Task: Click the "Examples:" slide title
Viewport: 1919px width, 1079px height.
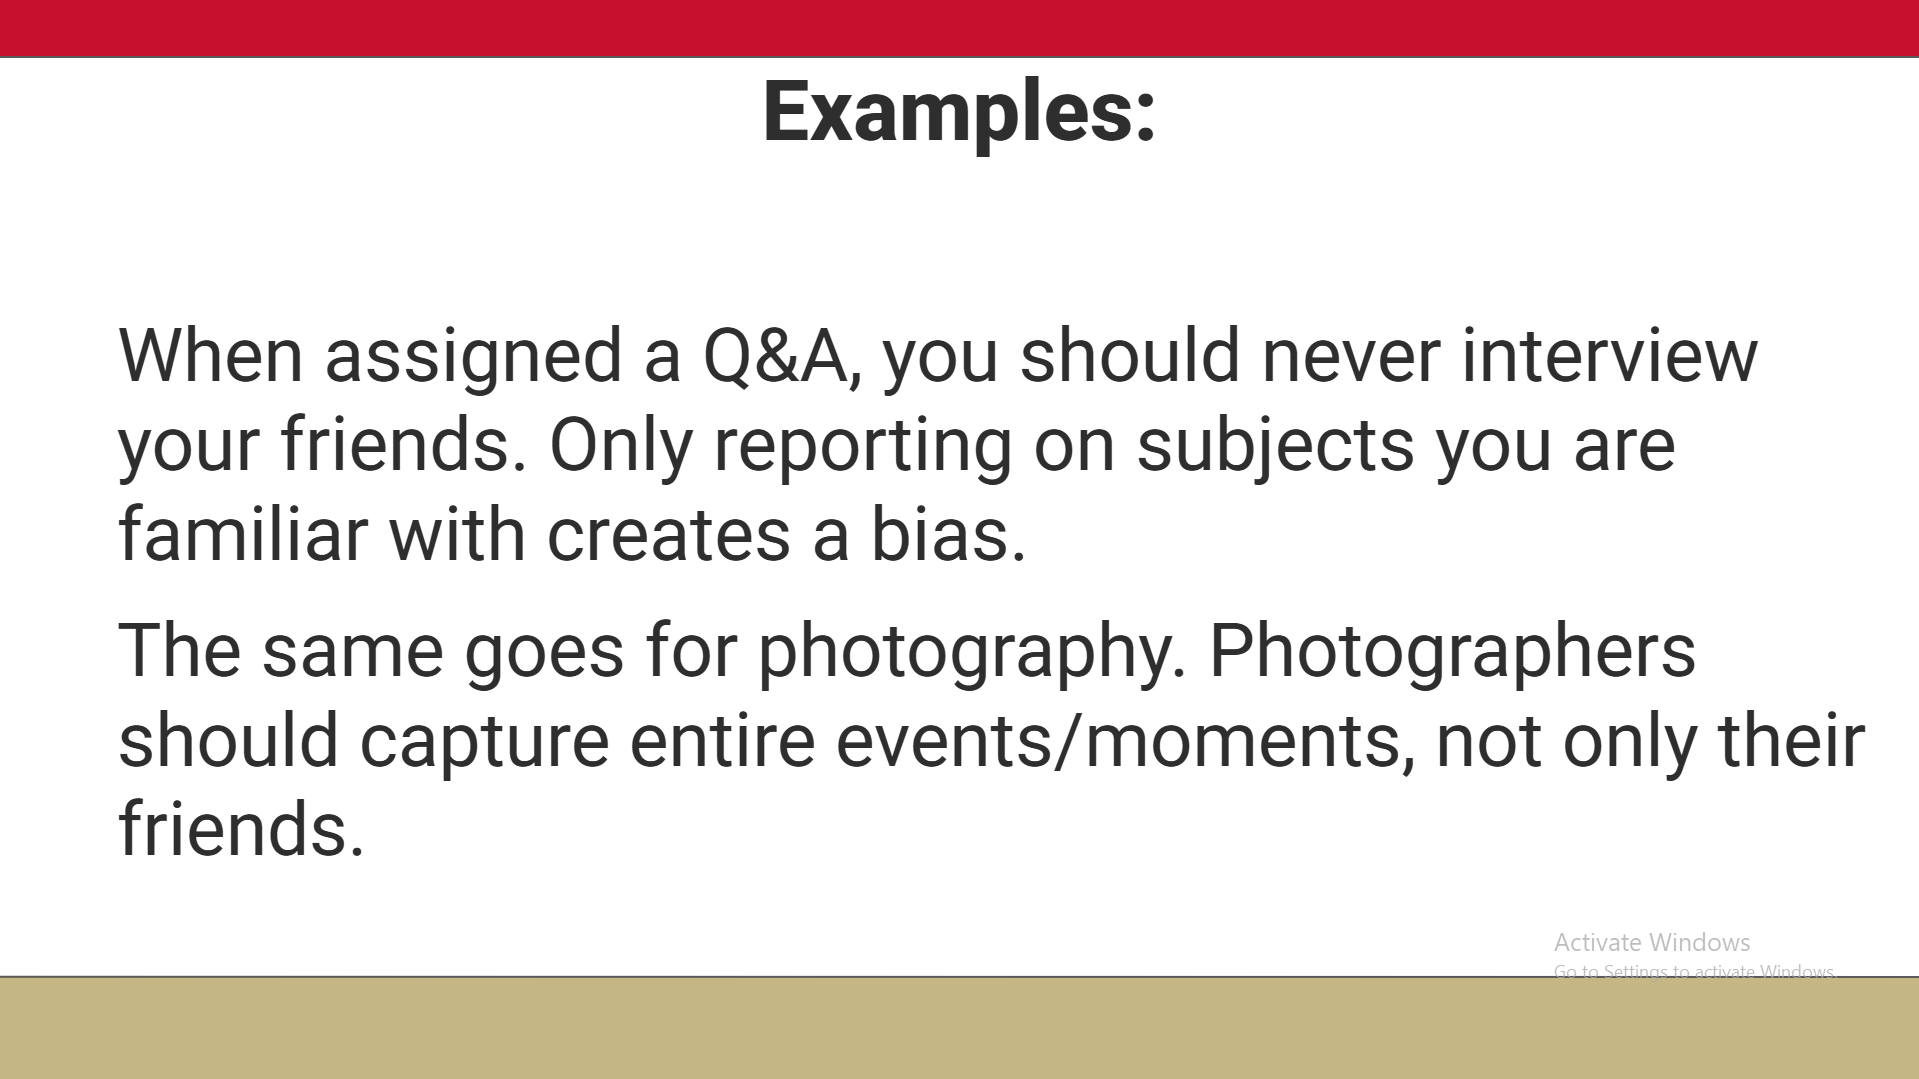Action: [x=959, y=112]
